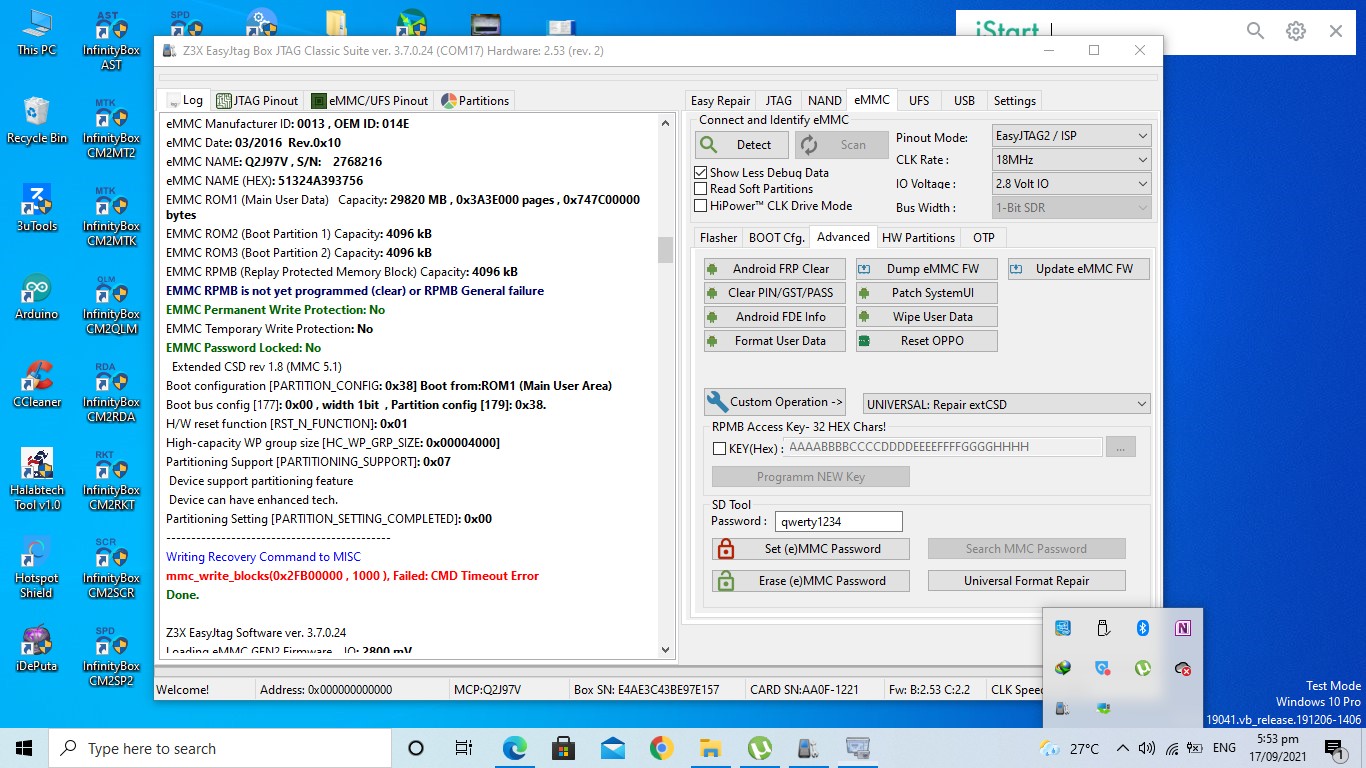Open InfinityBox CM2SP2 shortcut
Viewport: 1366px width, 768px height.
pyautogui.click(x=111, y=656)
